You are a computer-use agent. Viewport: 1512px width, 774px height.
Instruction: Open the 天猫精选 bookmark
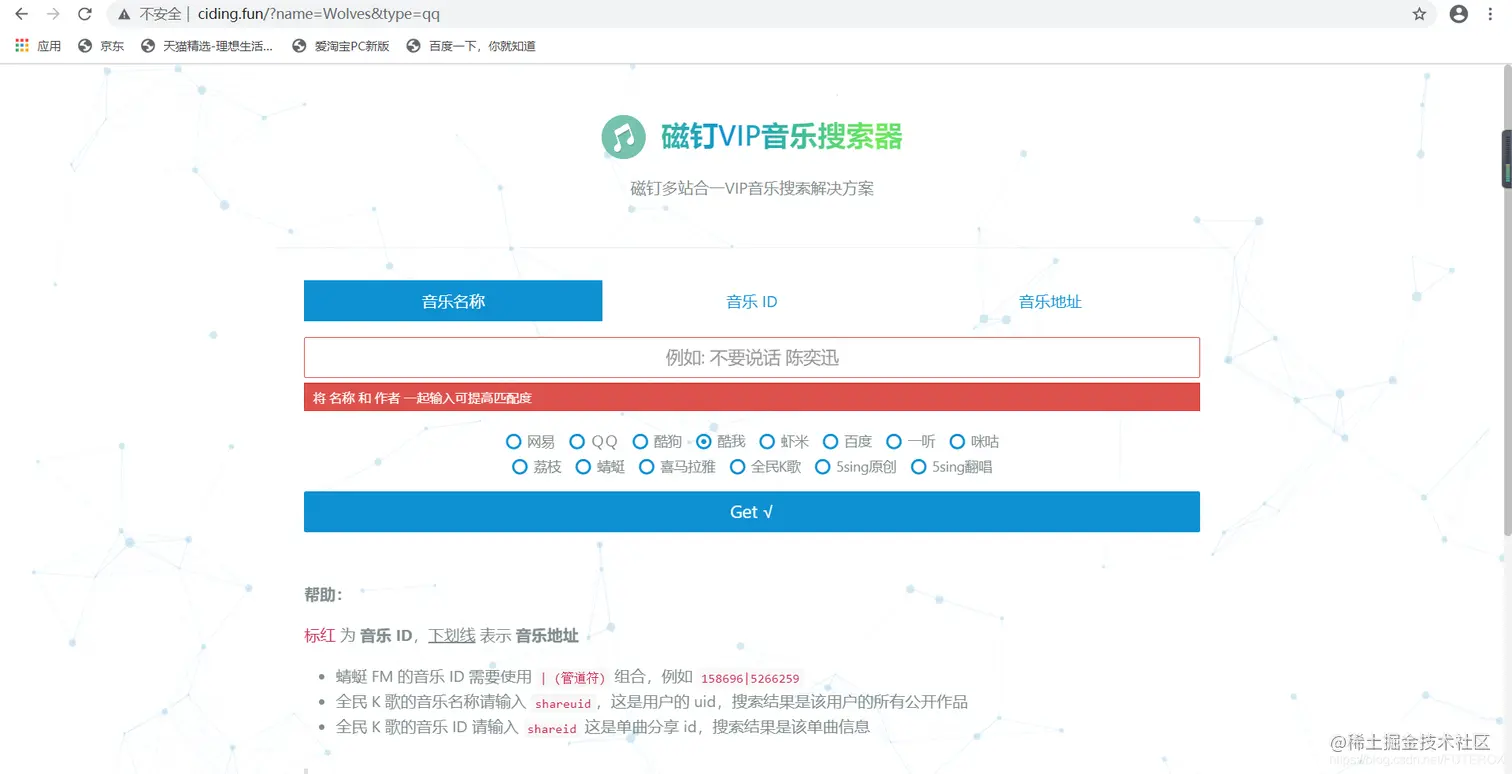[x=207, y=46]
